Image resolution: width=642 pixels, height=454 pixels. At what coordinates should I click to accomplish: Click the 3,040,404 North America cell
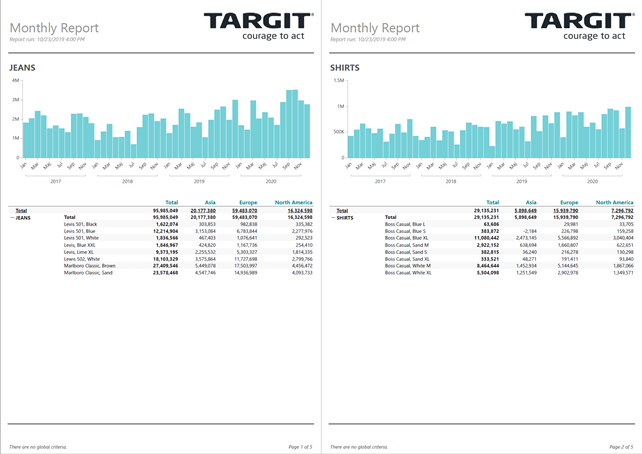[623, 238]
